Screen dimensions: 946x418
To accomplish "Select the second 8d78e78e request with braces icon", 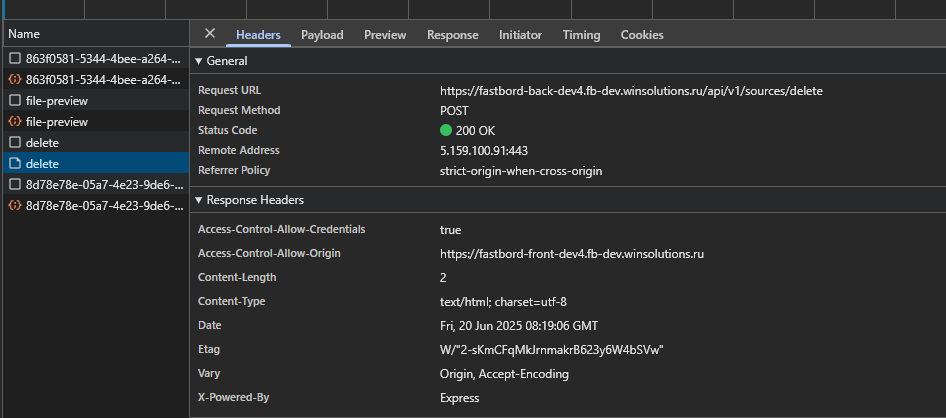I will pyautogui.click(x=95, y=206).
